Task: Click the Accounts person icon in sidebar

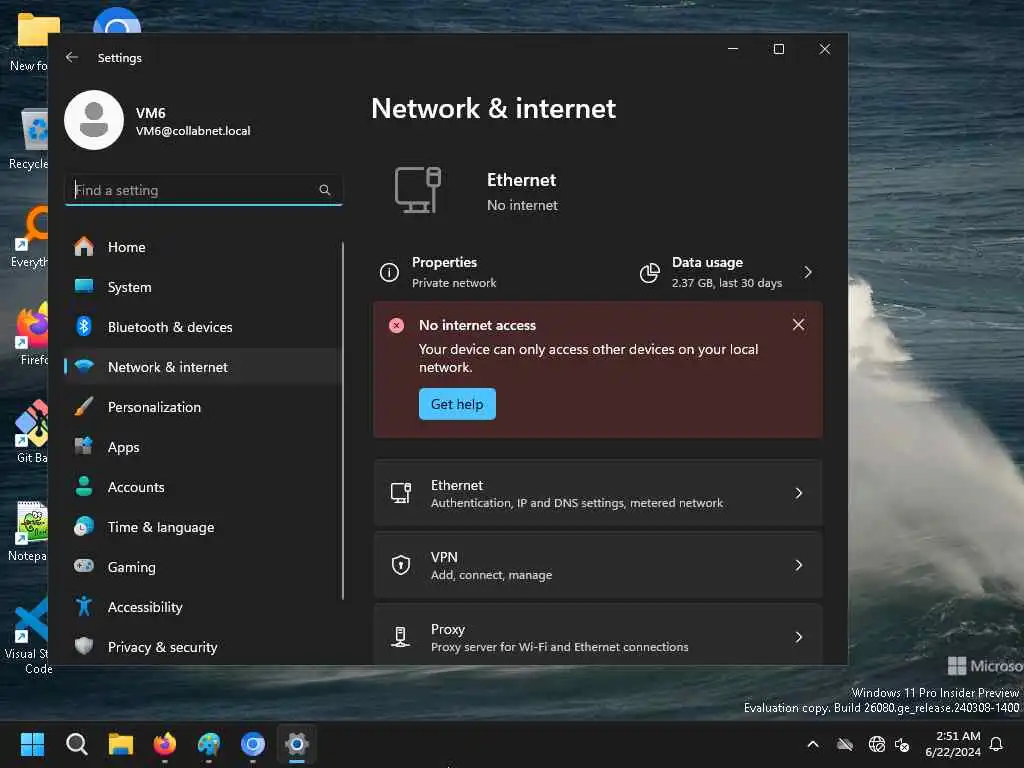Action: click(x=84, y=487)
